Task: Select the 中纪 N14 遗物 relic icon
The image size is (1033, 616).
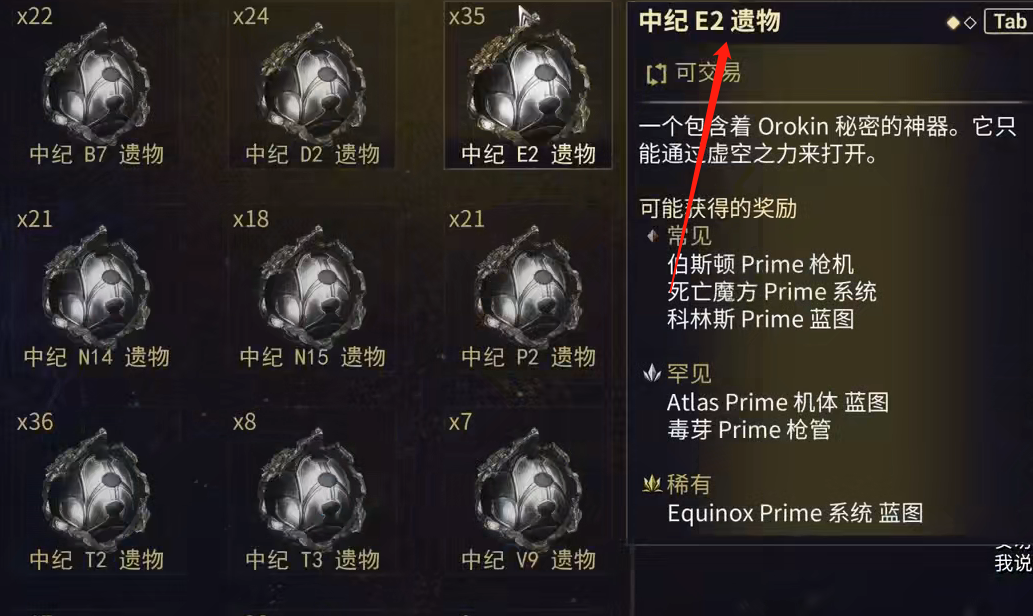Action: click(96, 284)
